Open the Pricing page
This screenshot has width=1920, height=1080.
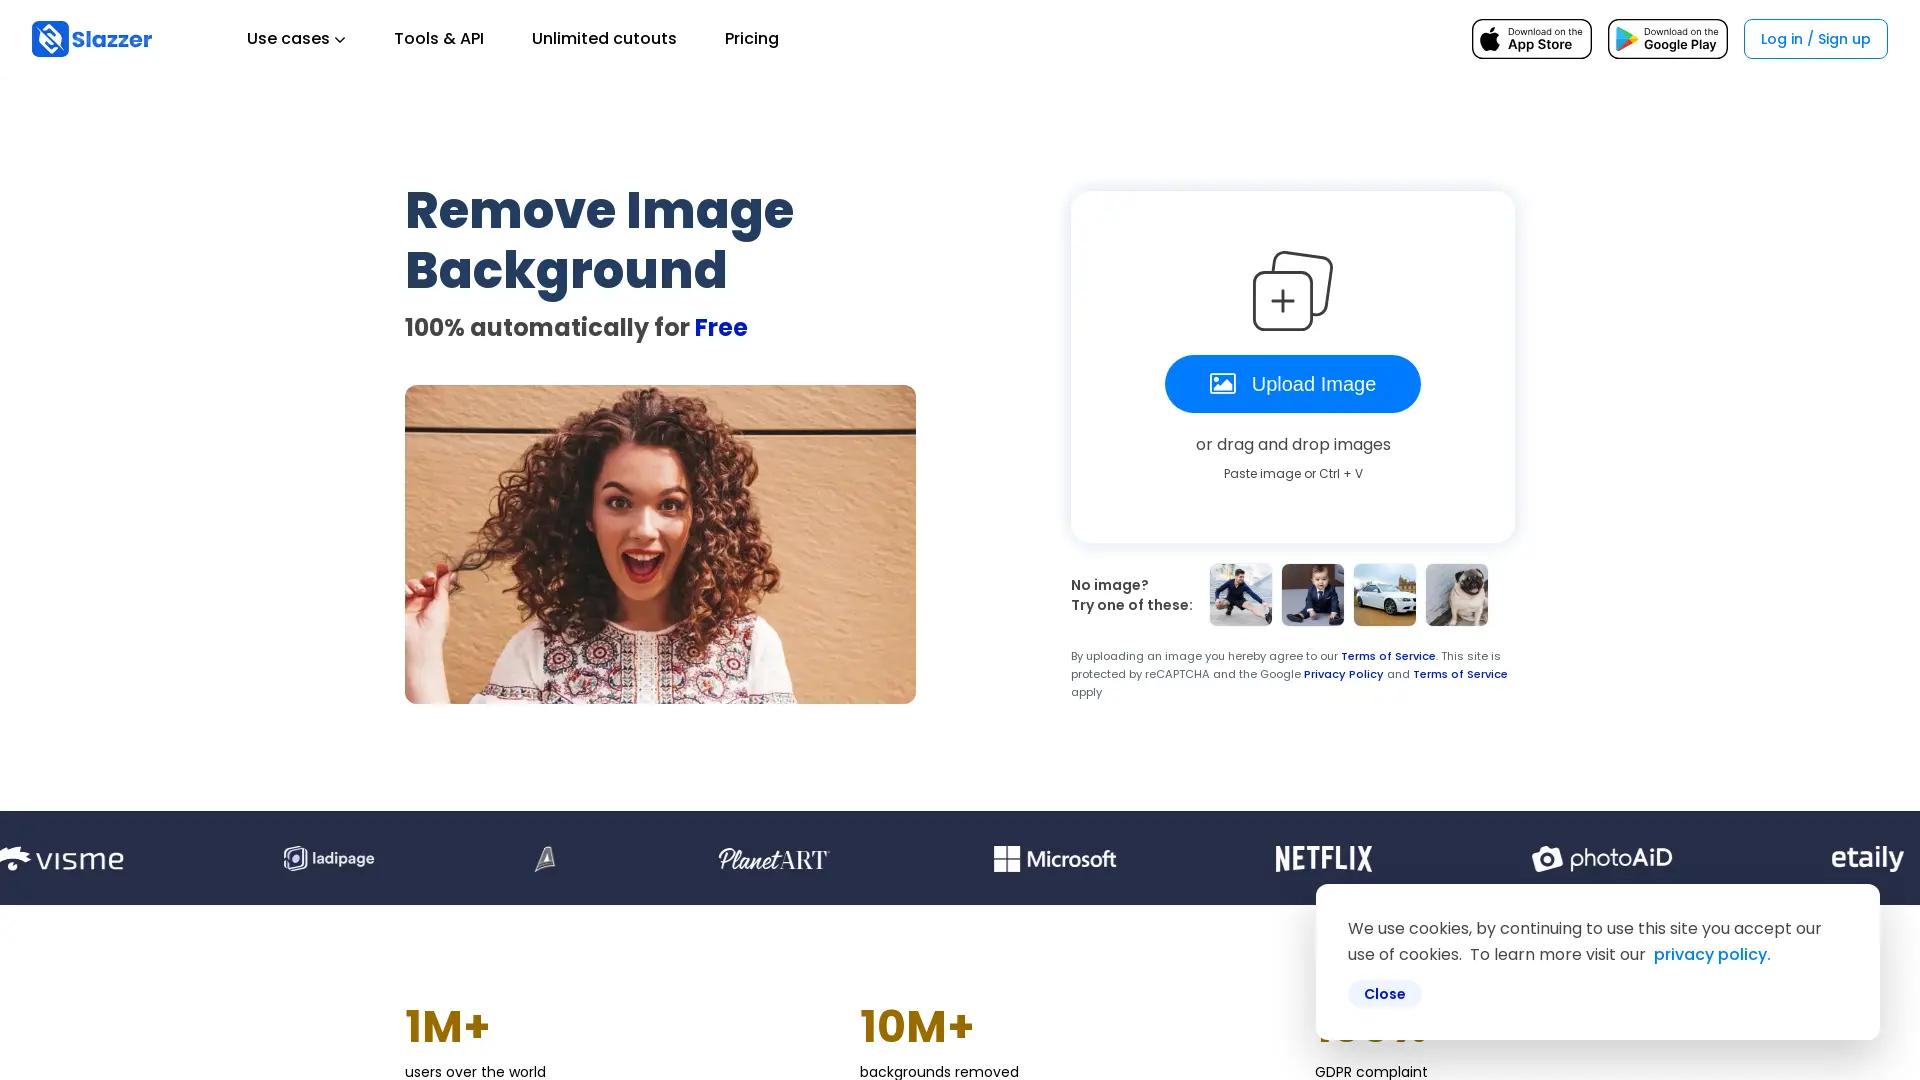751,39
